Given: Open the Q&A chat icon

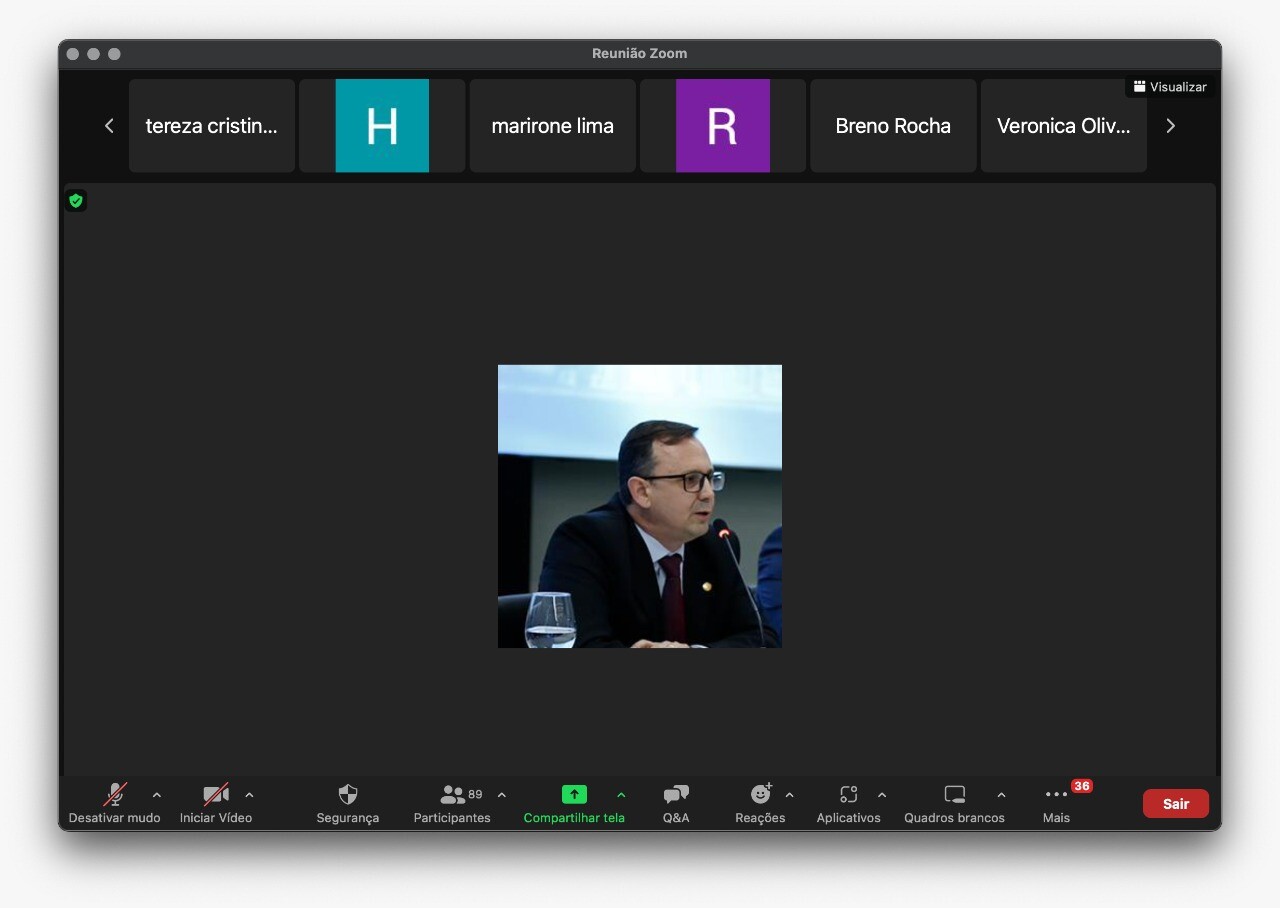Looking at the screenshot, I should coord(676,795).
